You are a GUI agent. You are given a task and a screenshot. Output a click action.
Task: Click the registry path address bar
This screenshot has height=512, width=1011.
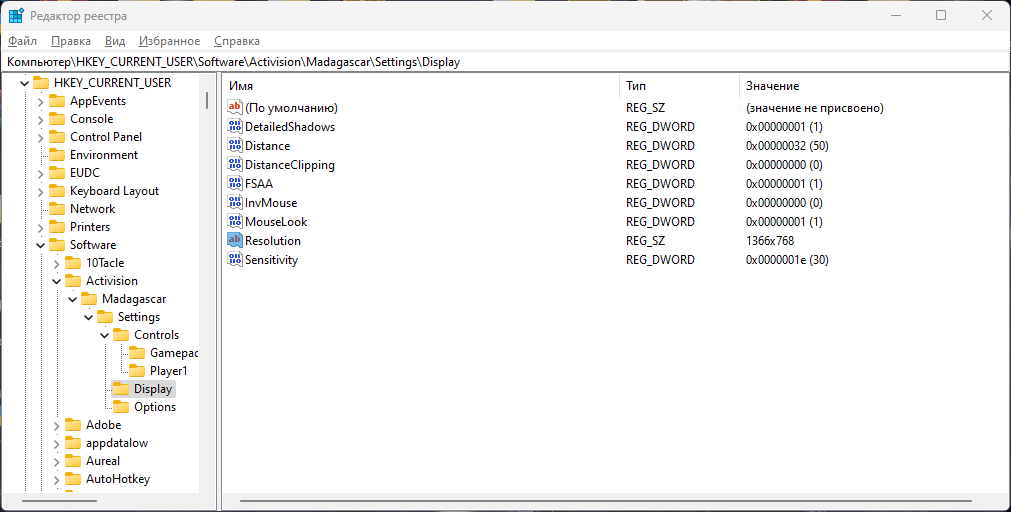506,62
